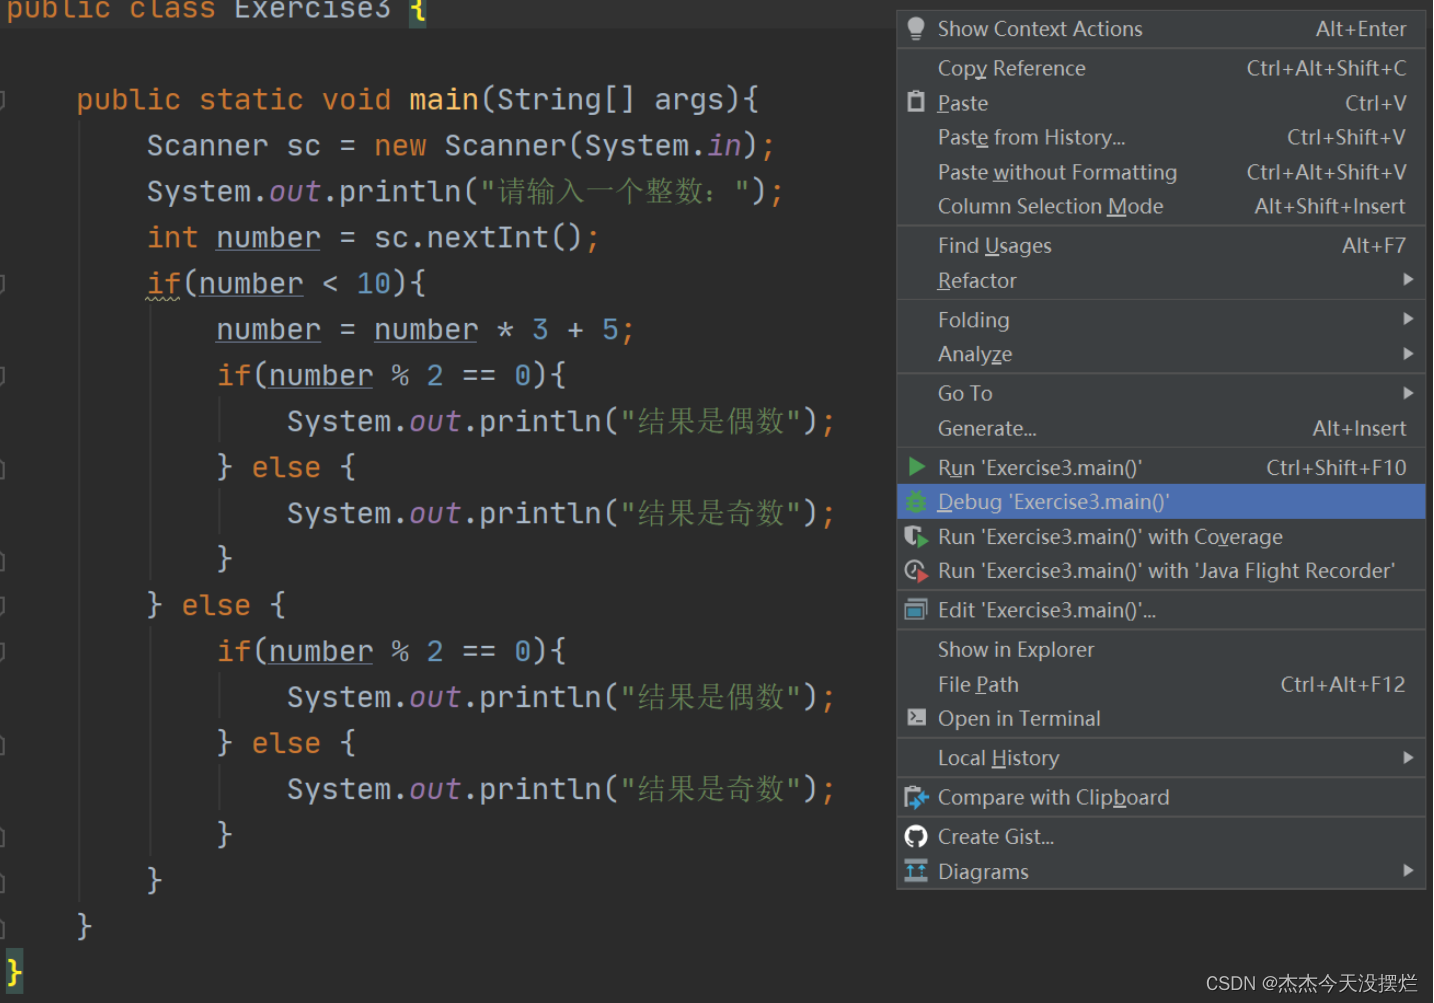This screenshot has width=1434, height=1003.
Task: Open Diagrams menu entry
Action: [1161, 871]
